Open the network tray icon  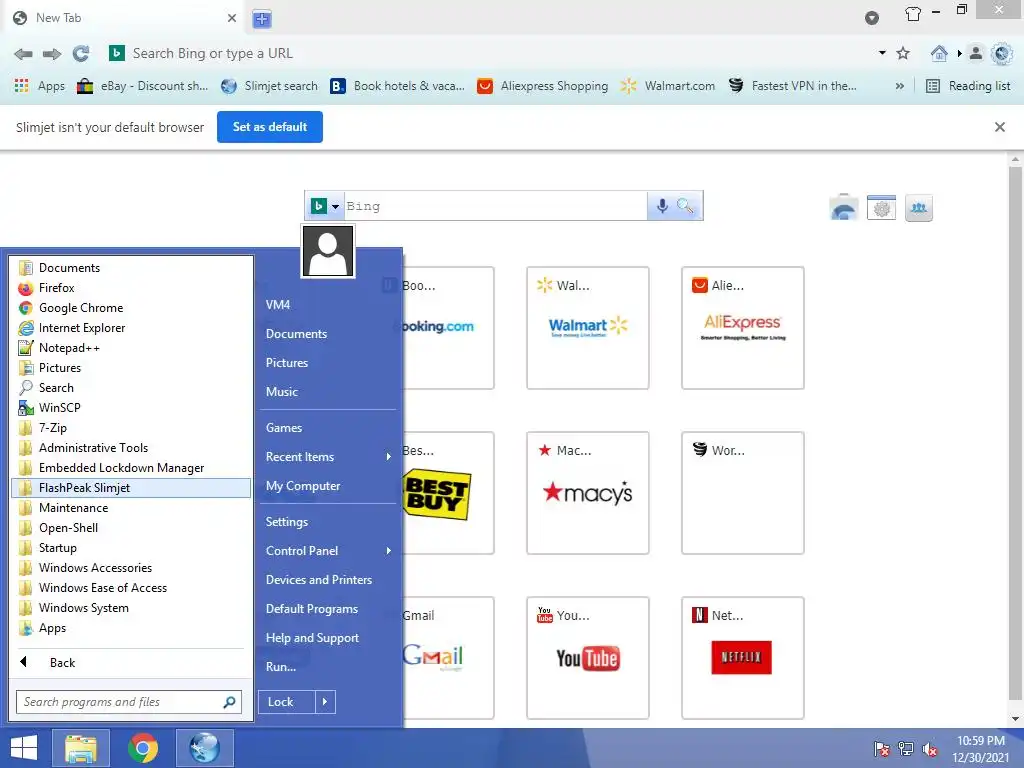point(906,750)
